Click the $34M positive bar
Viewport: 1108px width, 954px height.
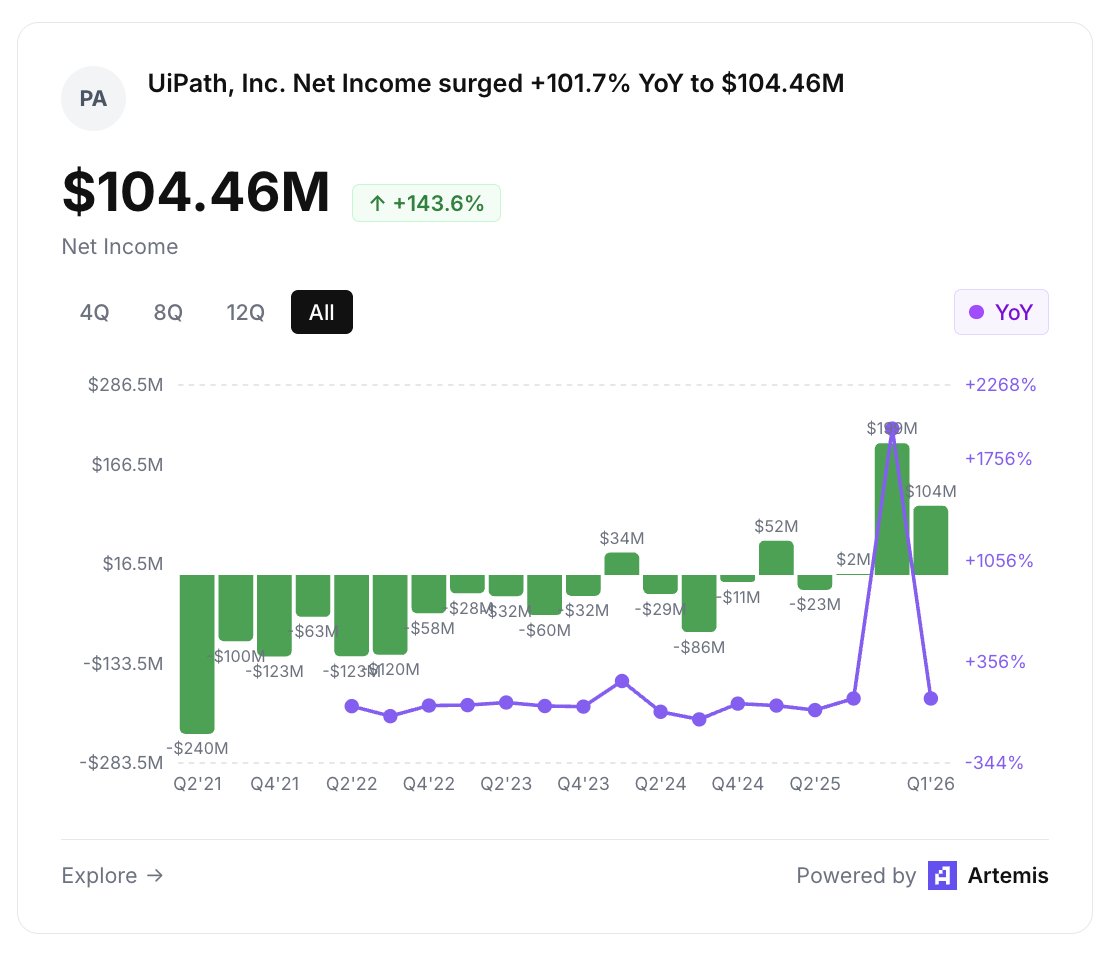click(622, 564)
